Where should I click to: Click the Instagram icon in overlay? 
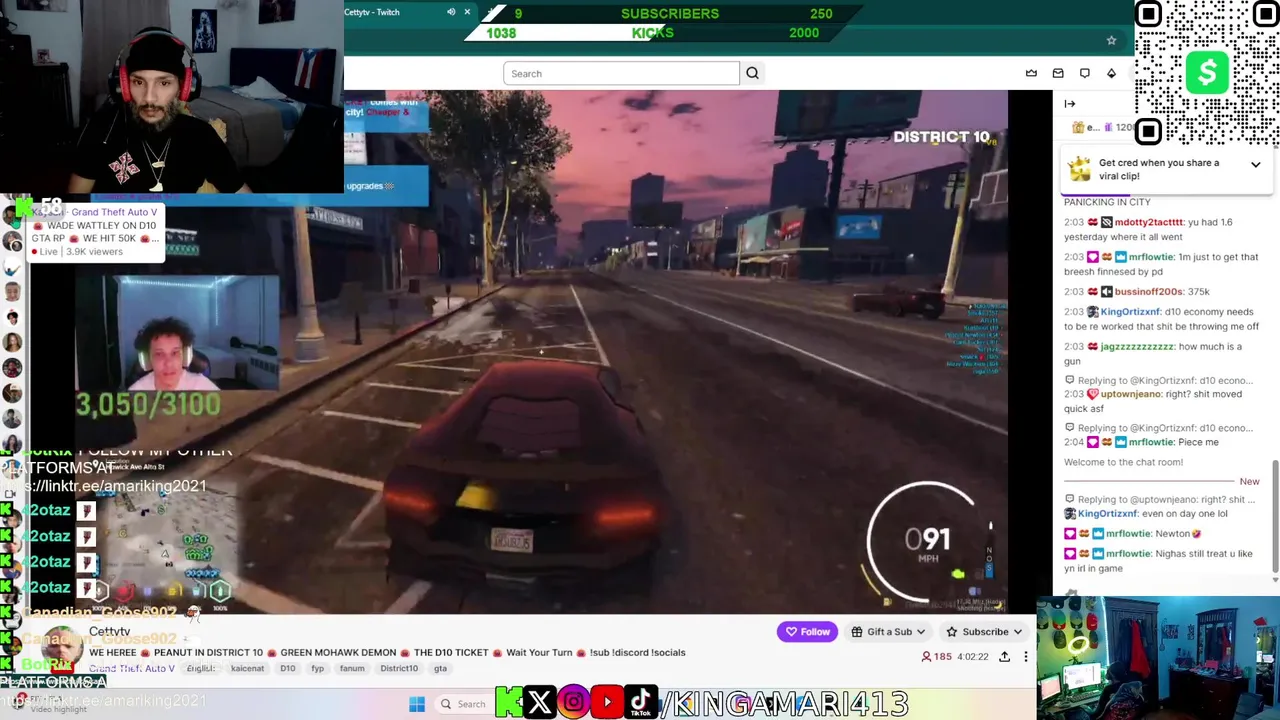pyautogui.click(x=574, y=703)
